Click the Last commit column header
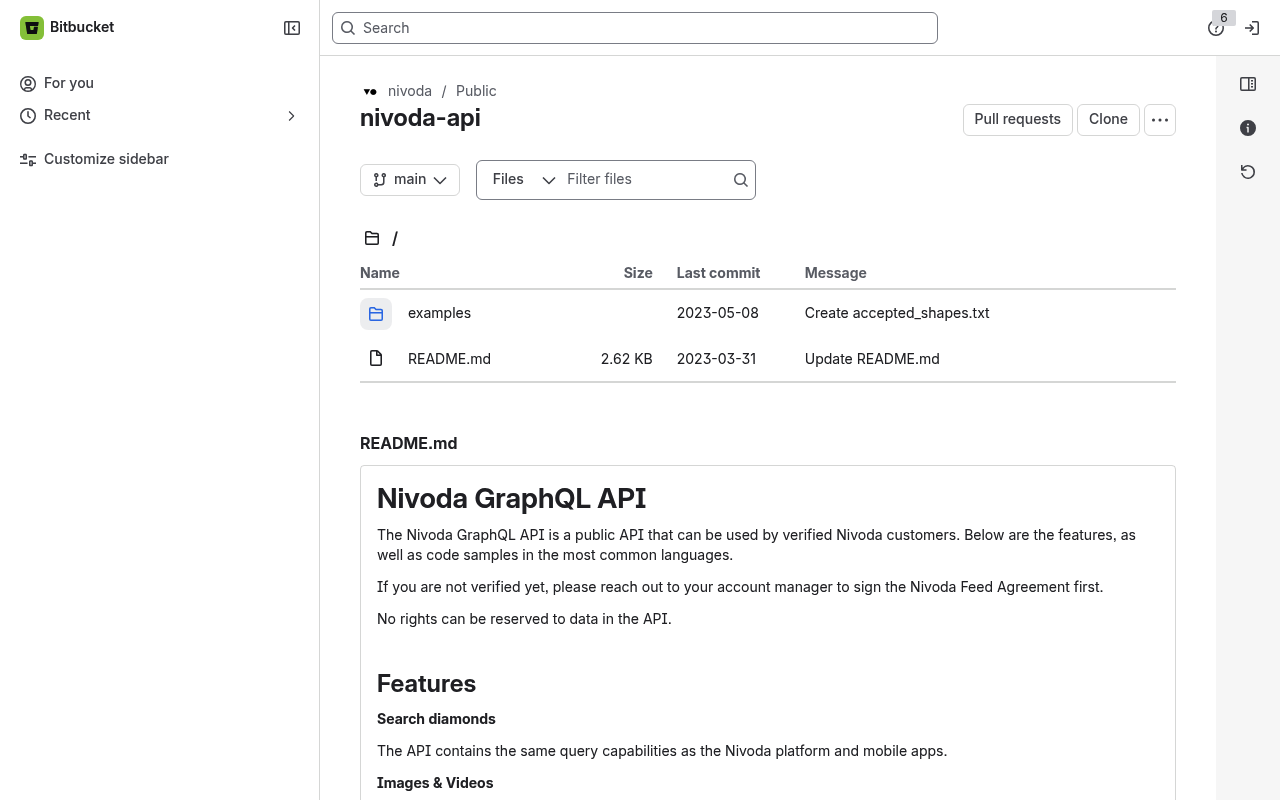This screenshot has width=1280, height=800. click(x=718, y=273)
